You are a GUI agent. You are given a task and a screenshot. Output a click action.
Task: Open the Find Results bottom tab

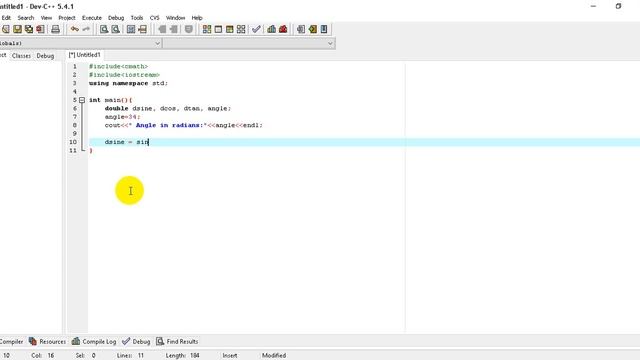point(177,341)
